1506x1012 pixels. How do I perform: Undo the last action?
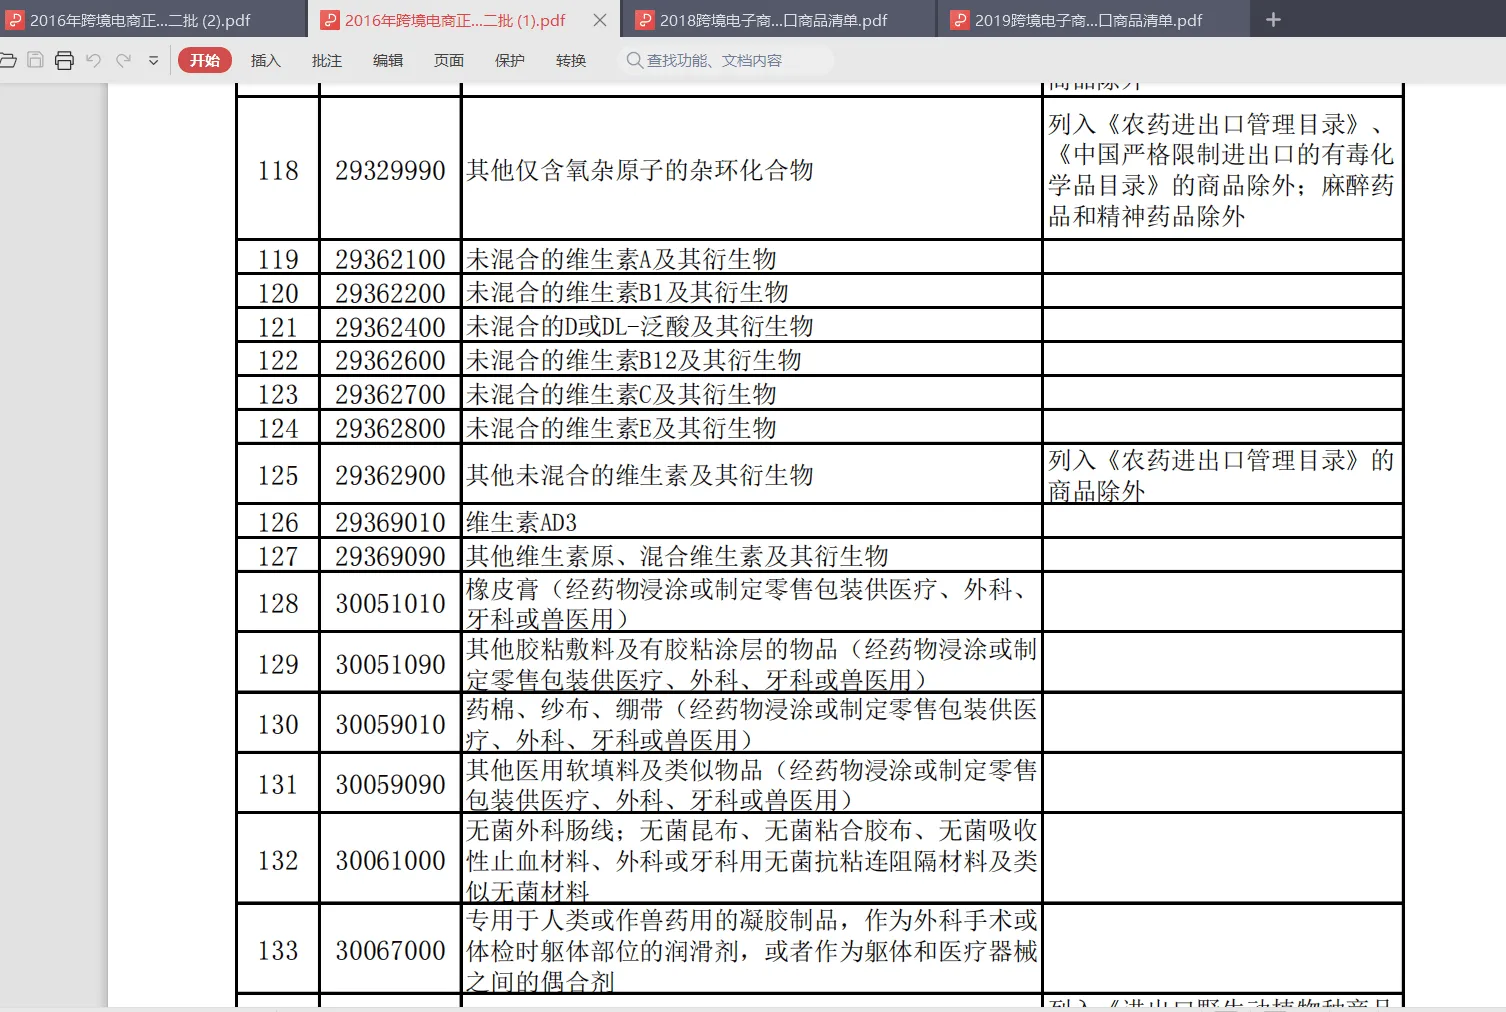93,60
